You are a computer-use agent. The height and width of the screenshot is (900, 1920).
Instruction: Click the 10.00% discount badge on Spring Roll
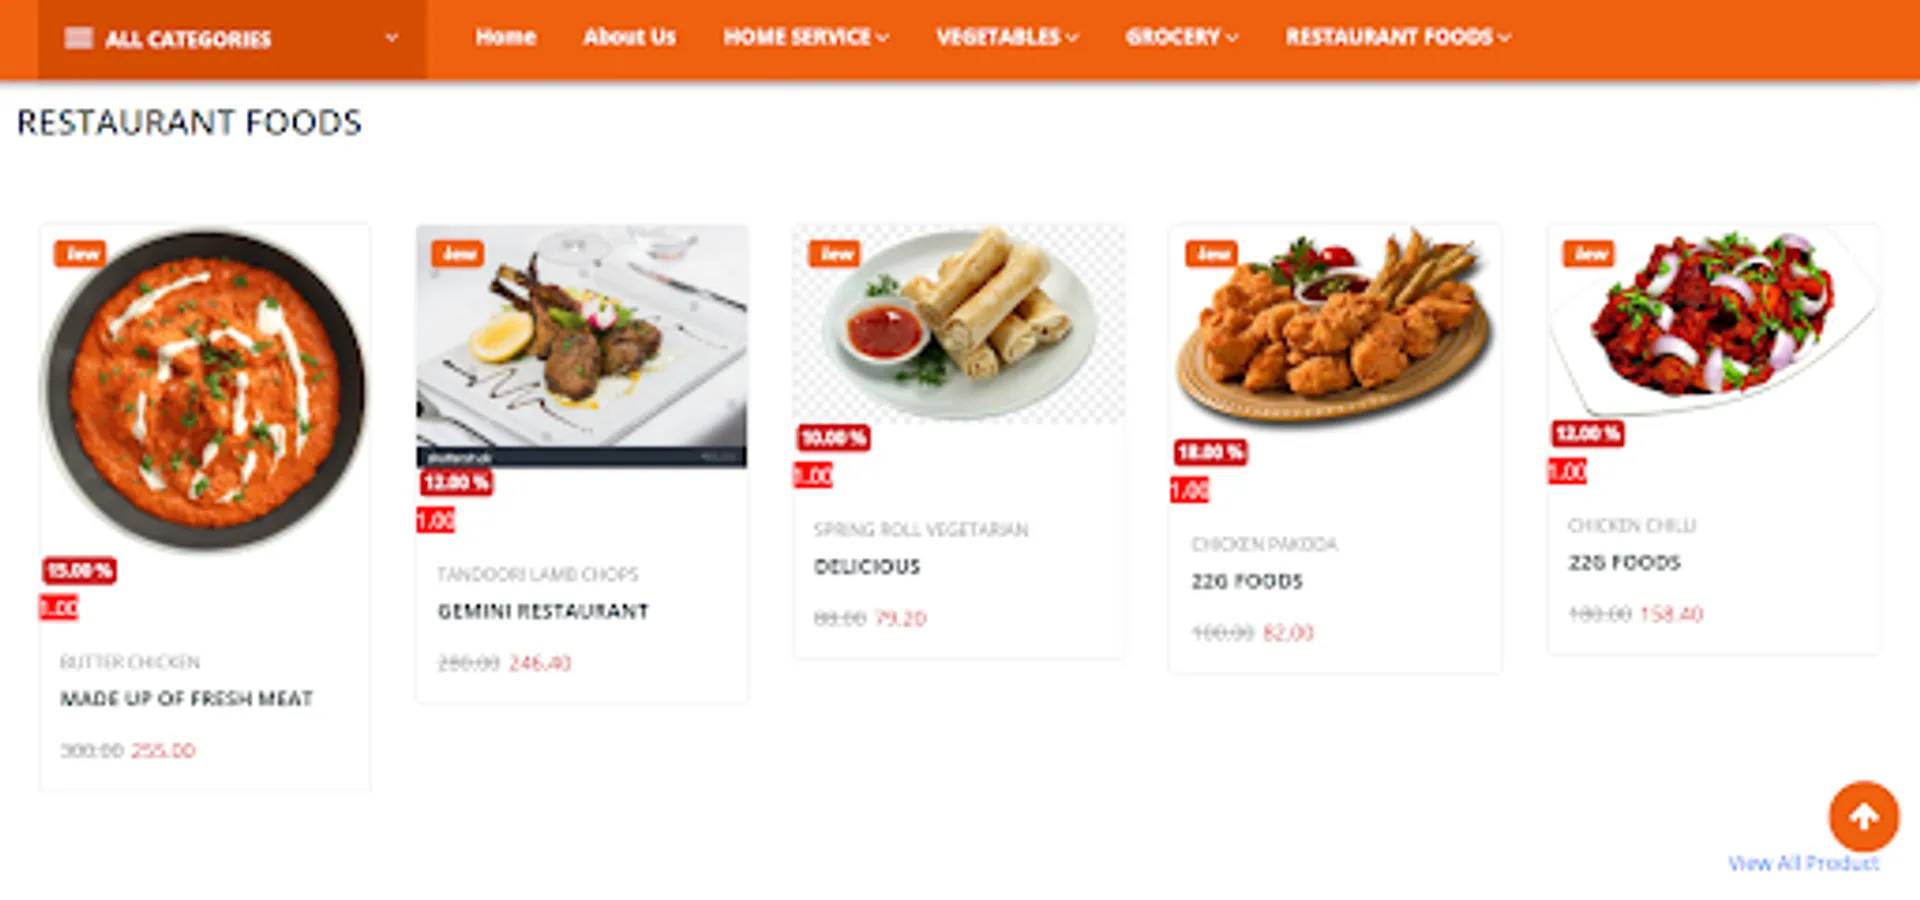(833, 438)
